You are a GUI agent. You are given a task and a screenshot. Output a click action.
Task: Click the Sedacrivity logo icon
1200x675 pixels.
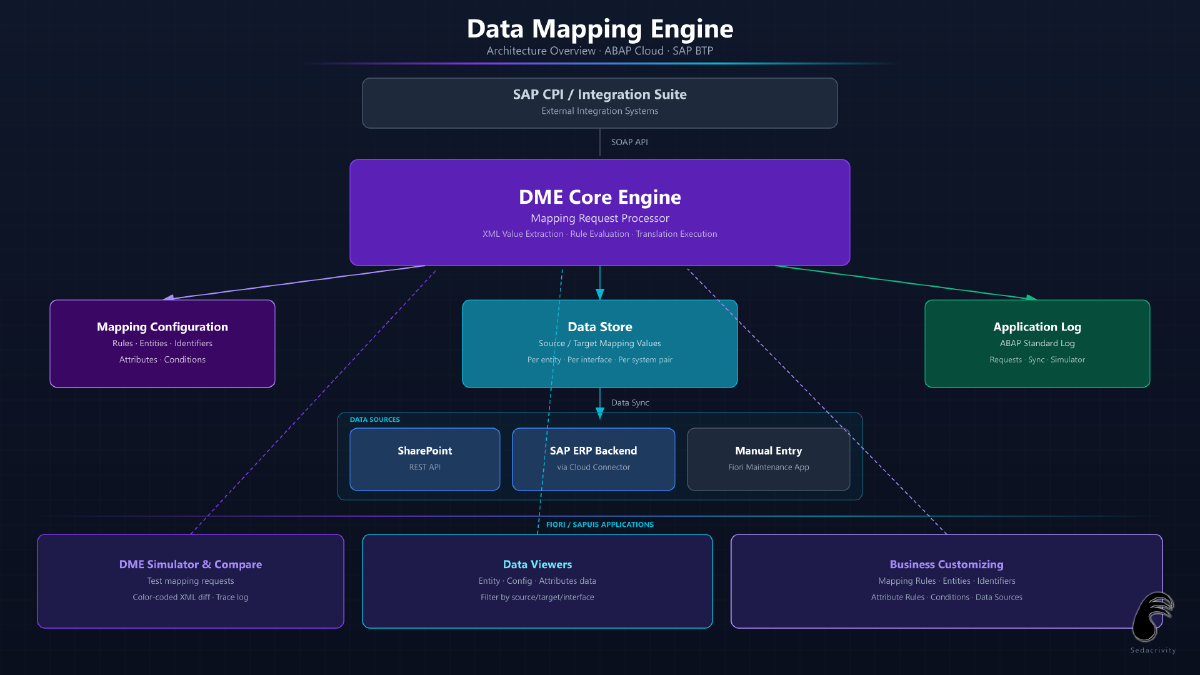click(1153, 615)
